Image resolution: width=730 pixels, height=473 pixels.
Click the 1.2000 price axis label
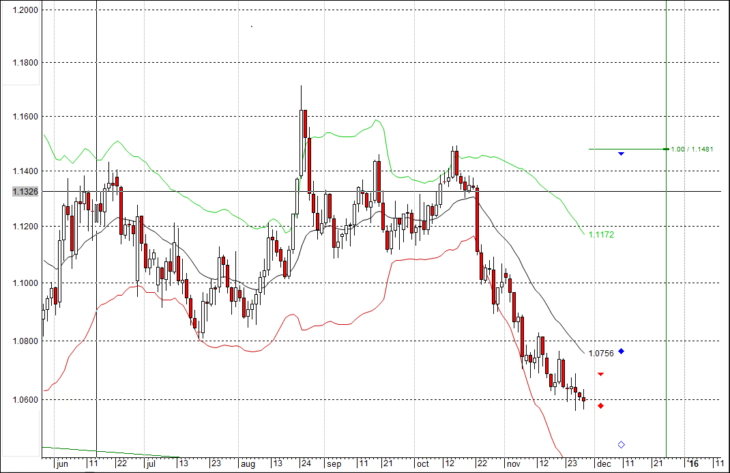tap(26, 10)
